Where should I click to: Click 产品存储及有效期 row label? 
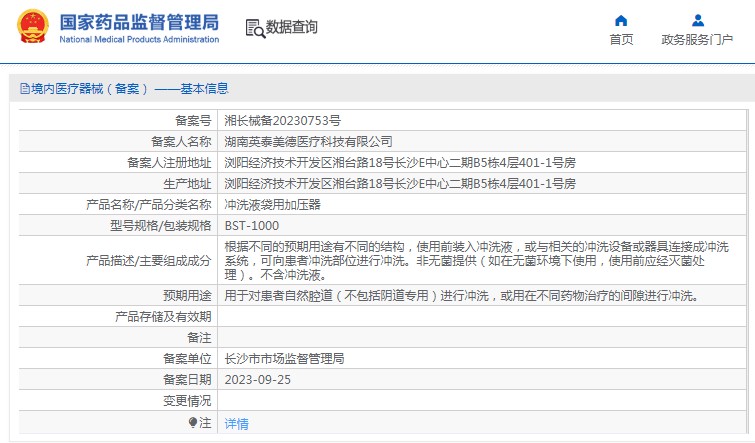point(163,316)
